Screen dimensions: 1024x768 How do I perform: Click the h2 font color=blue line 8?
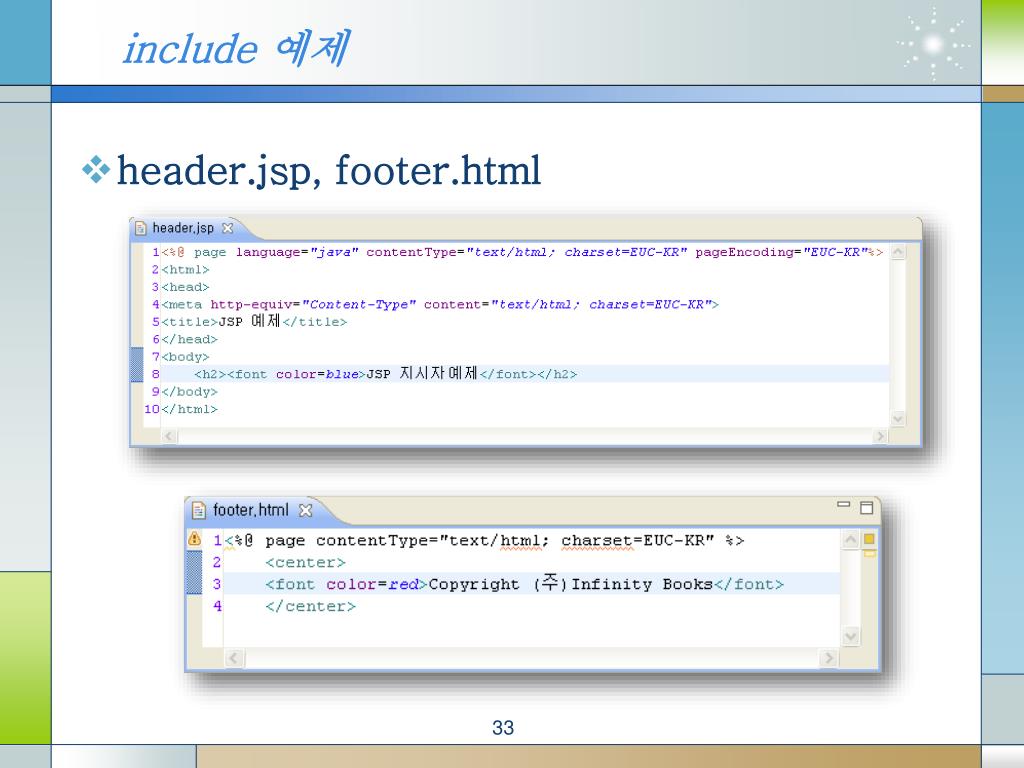[385, 374]
